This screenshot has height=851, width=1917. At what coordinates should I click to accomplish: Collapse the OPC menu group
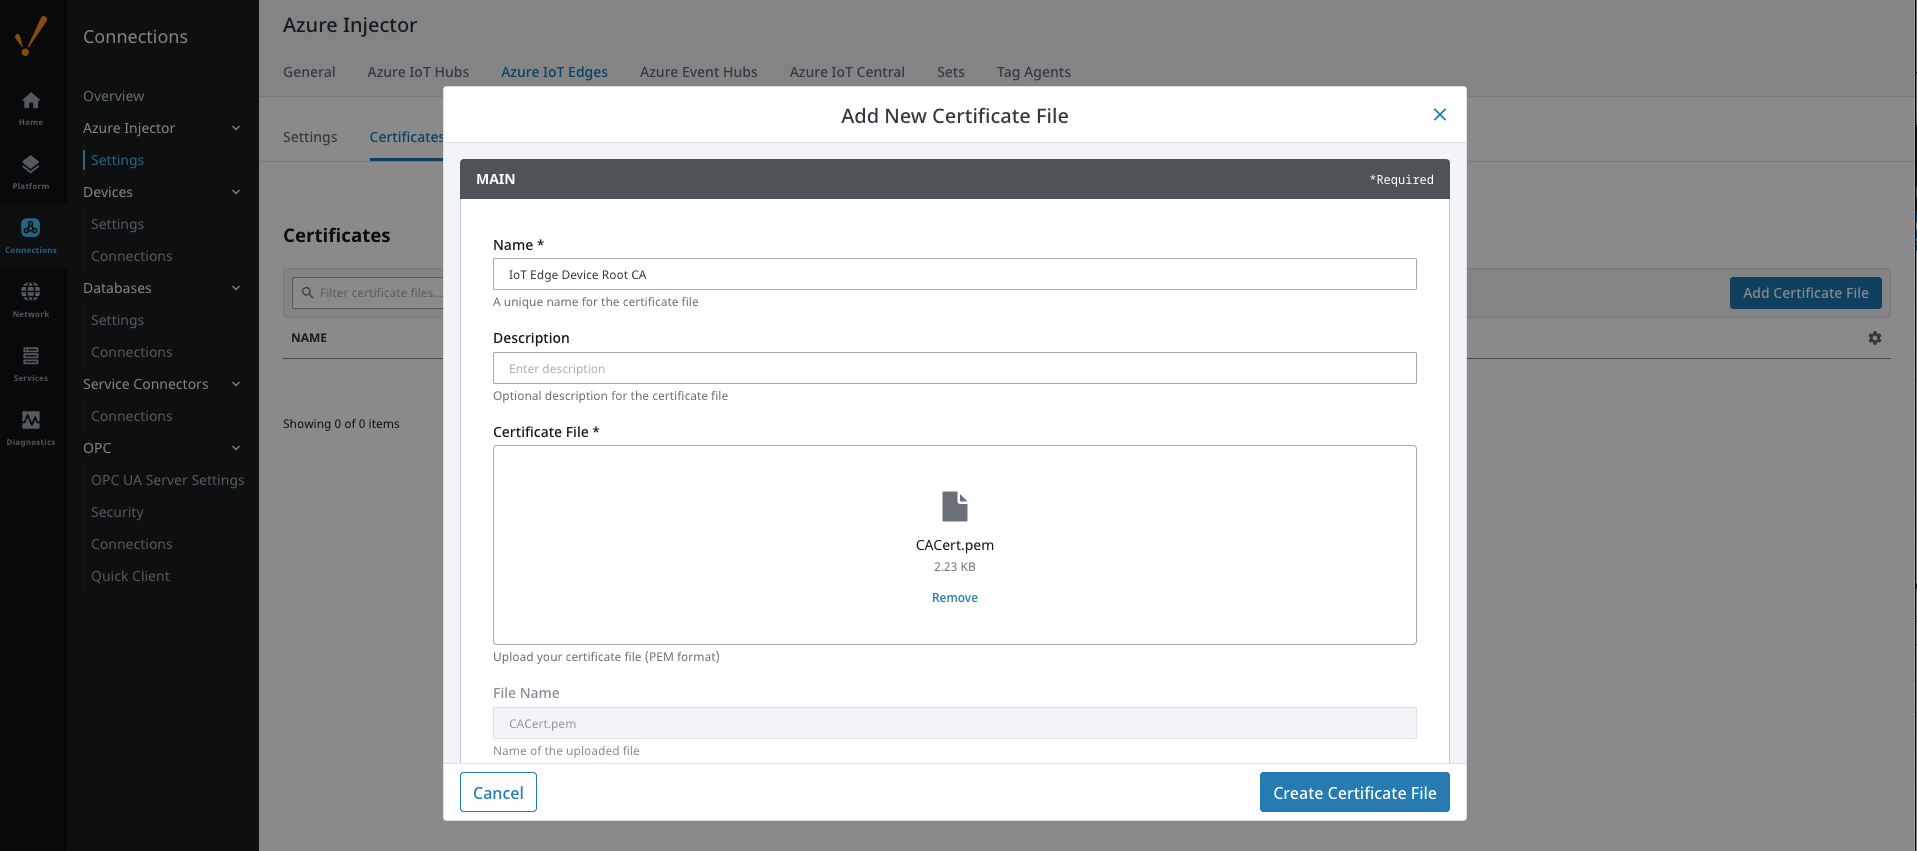coord(236,448)
